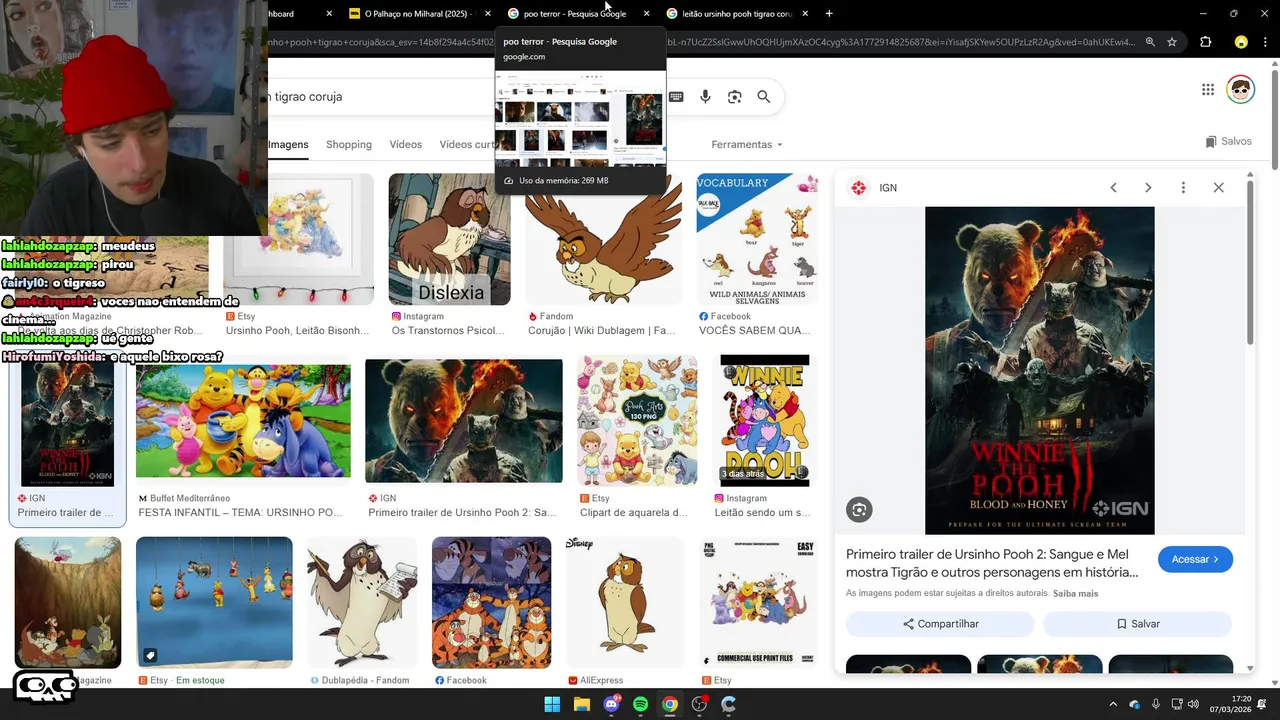Open Instagram Winnie Pooh thumbnail

765,420
